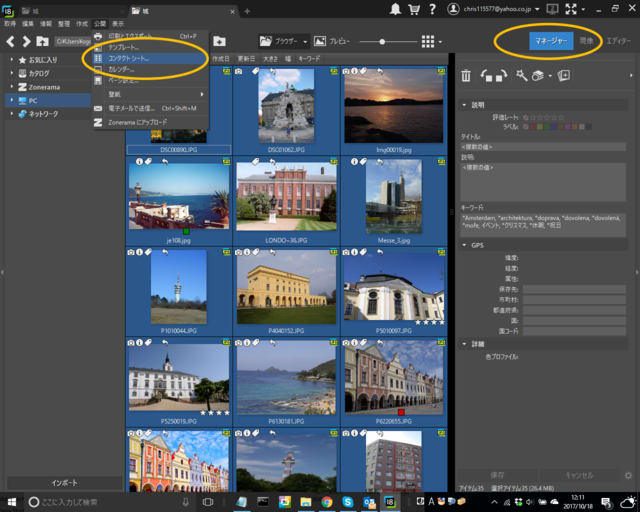The height and width of the screenshot is (512, 640).
Task: Choose Zonerama にアップロード menu entry
Action: click(x=139, y=122)
